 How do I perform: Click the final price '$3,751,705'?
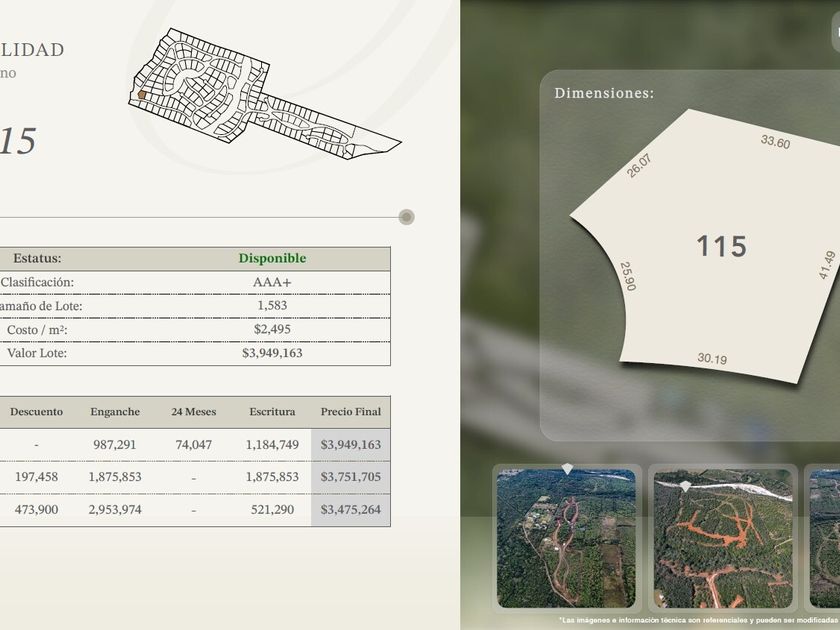pyautogui.click(x=351, y=477)
